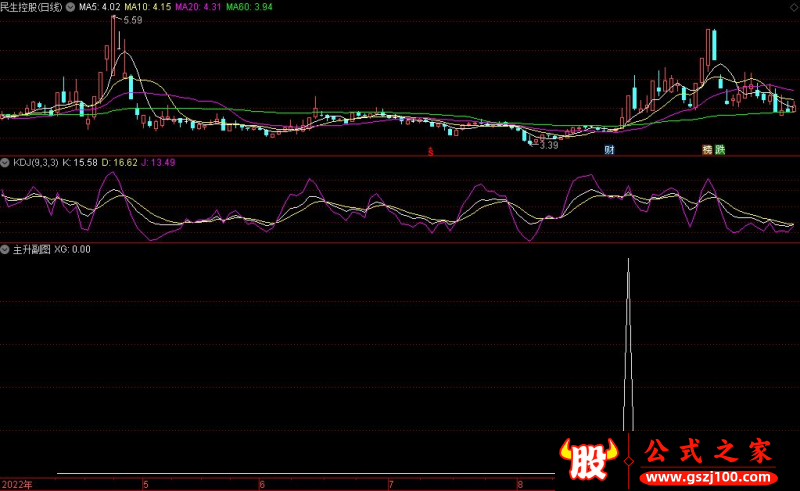The width and height of the screenshot is (800, 491).
Task: Click the 3.39 low price annotation
Action: click(x=548, y=146)
